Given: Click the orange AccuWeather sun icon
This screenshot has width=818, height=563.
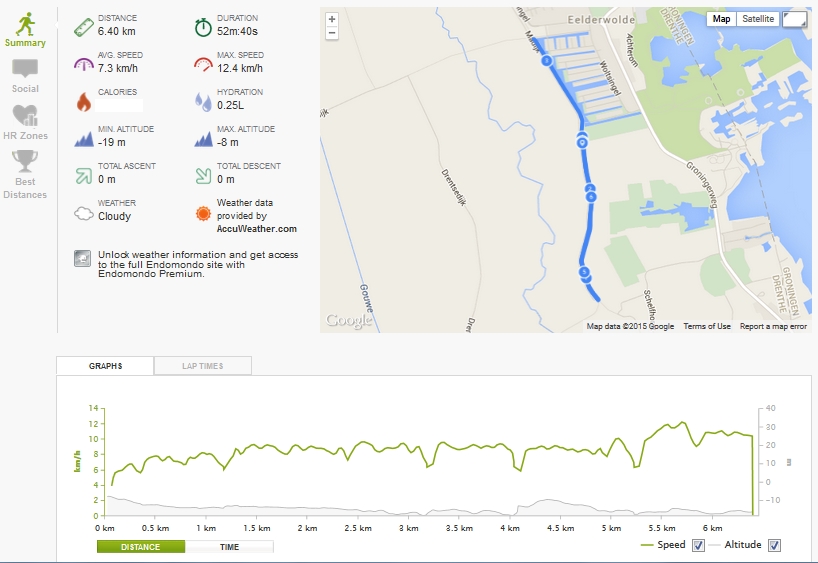Looking at the screenshot, I should point(203,213).
